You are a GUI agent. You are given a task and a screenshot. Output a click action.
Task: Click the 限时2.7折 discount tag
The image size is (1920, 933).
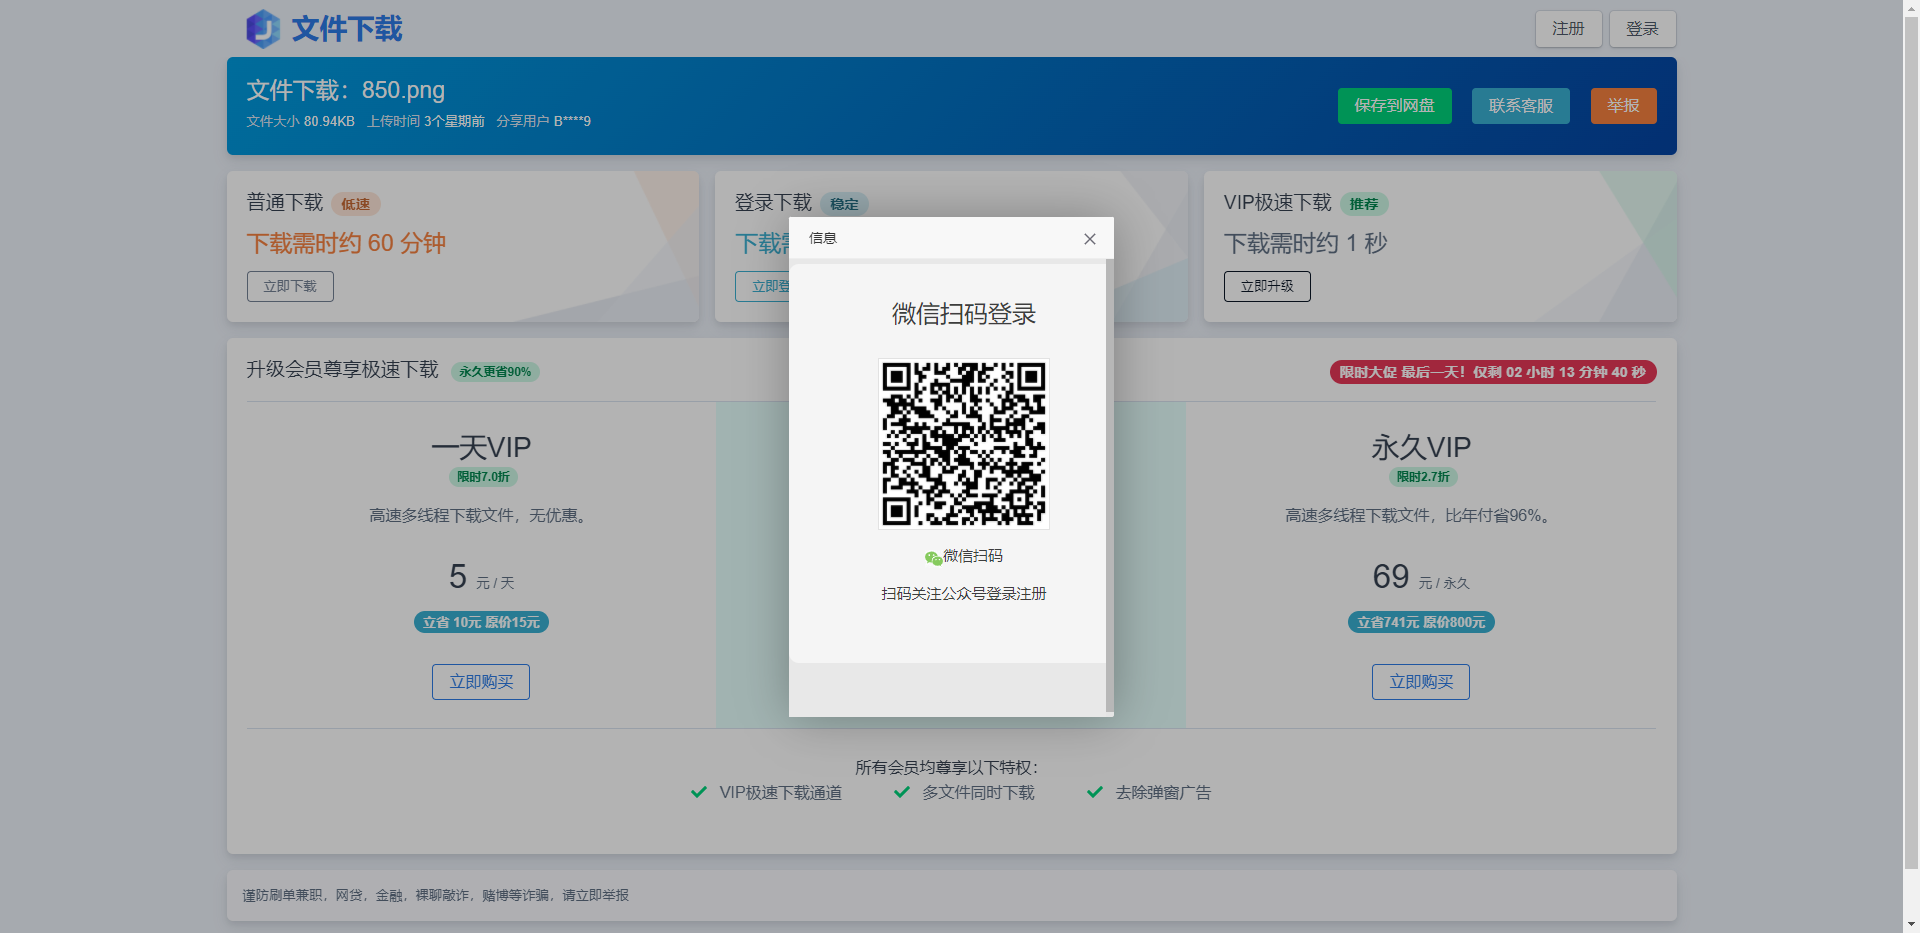tap(1423, 477)
